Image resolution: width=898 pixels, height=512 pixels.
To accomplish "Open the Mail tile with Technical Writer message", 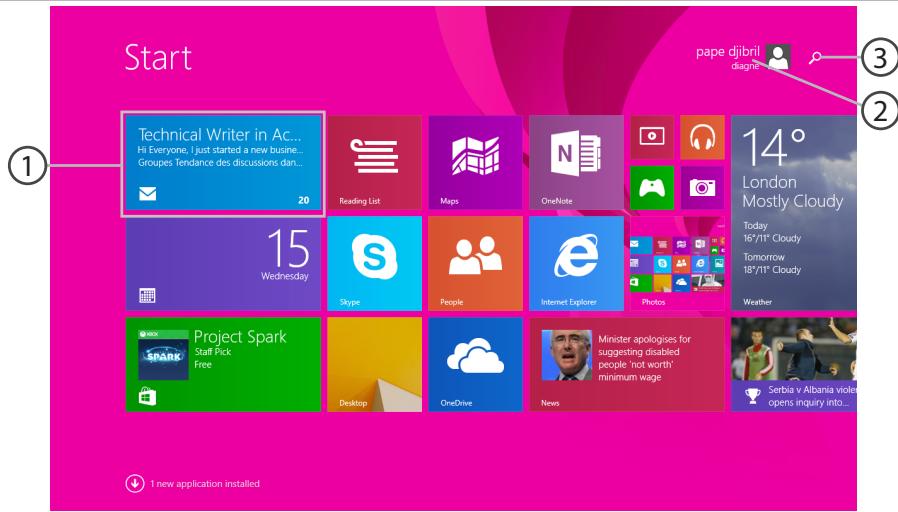I will click(x=223, y=164).
